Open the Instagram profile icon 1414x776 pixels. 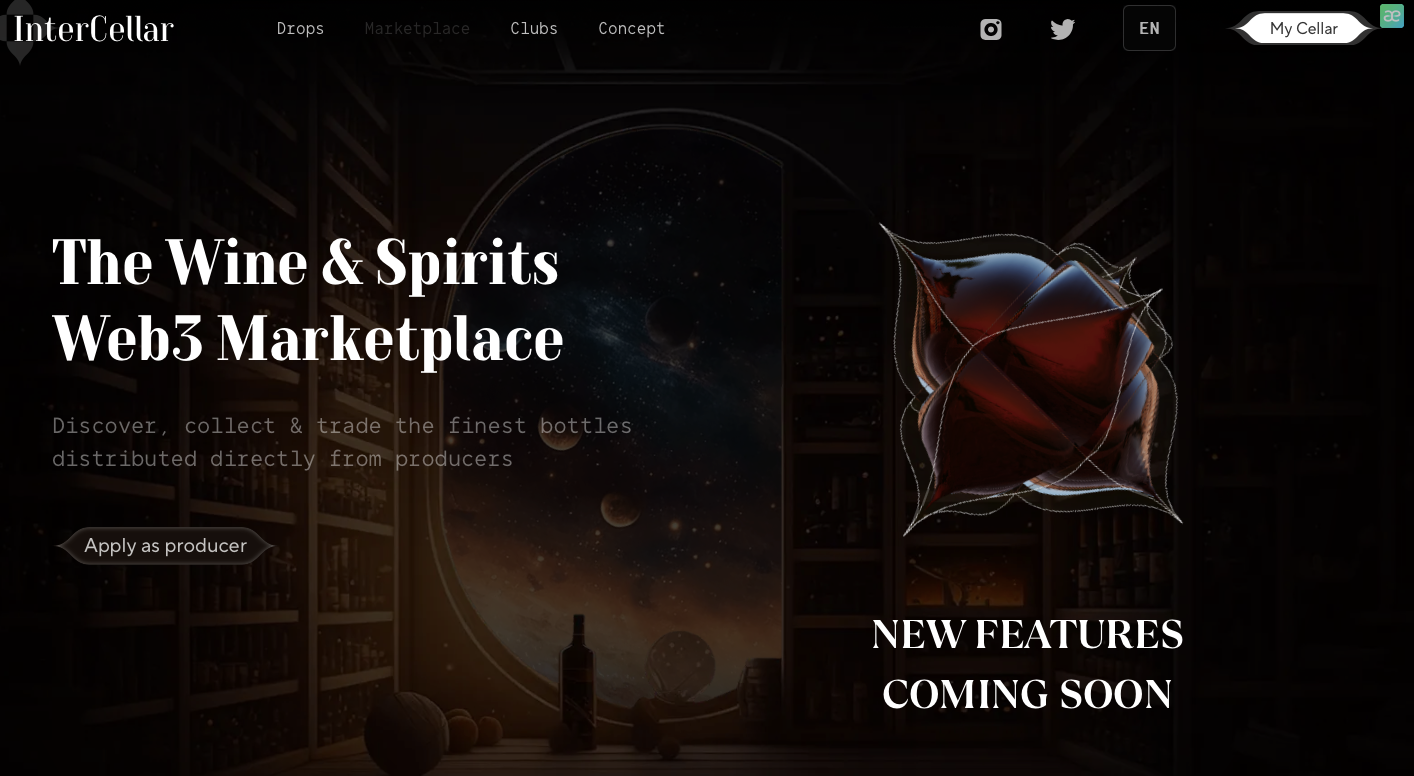[991, 29]
